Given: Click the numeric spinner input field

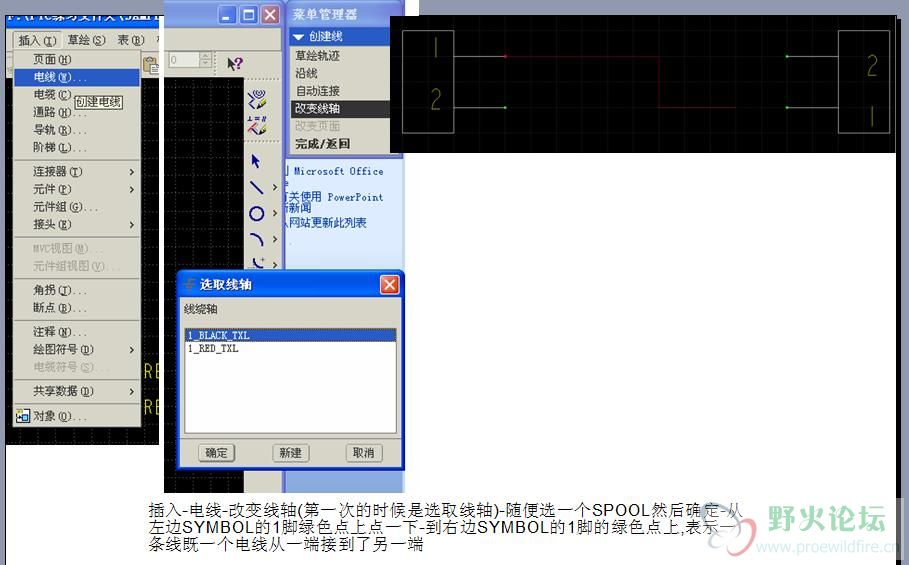Looking at the screenshot, I should tap(184, 60).
